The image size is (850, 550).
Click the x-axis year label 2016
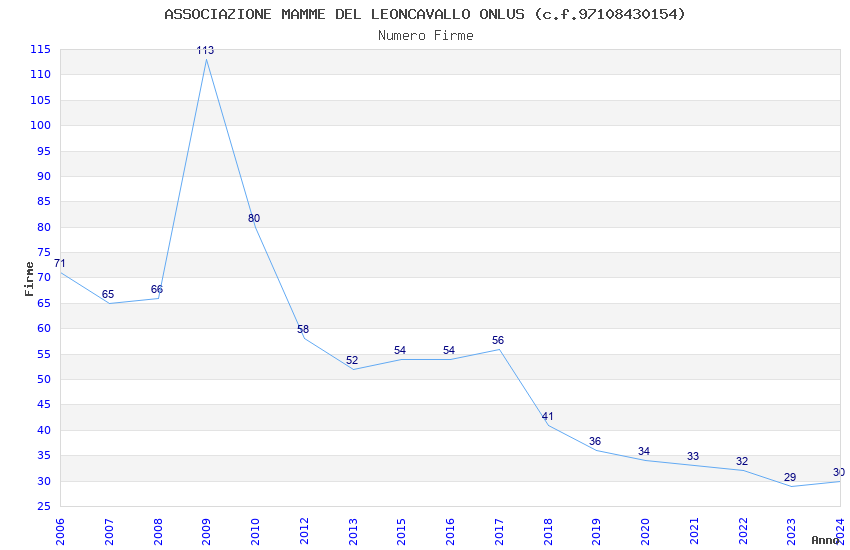click(x=450, y=532)
